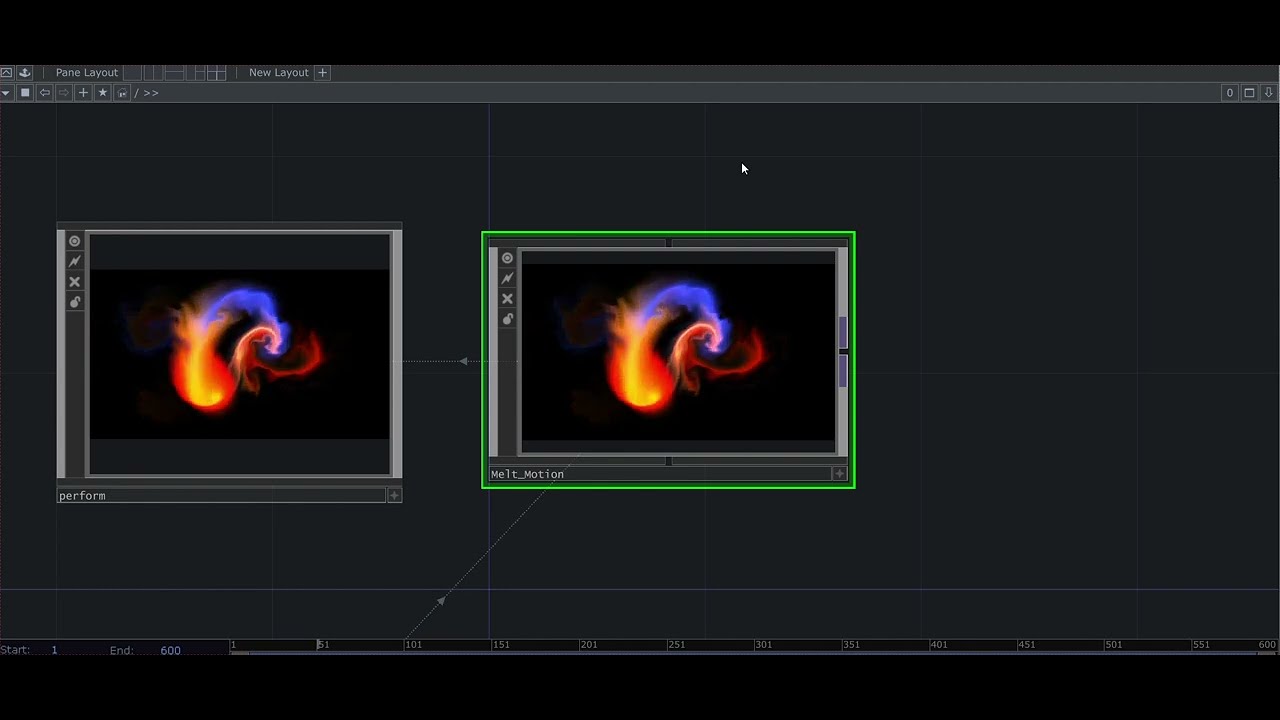Click the New Layout label
The width and height of the screenshot is (1280, 720).
pos(279,72)
